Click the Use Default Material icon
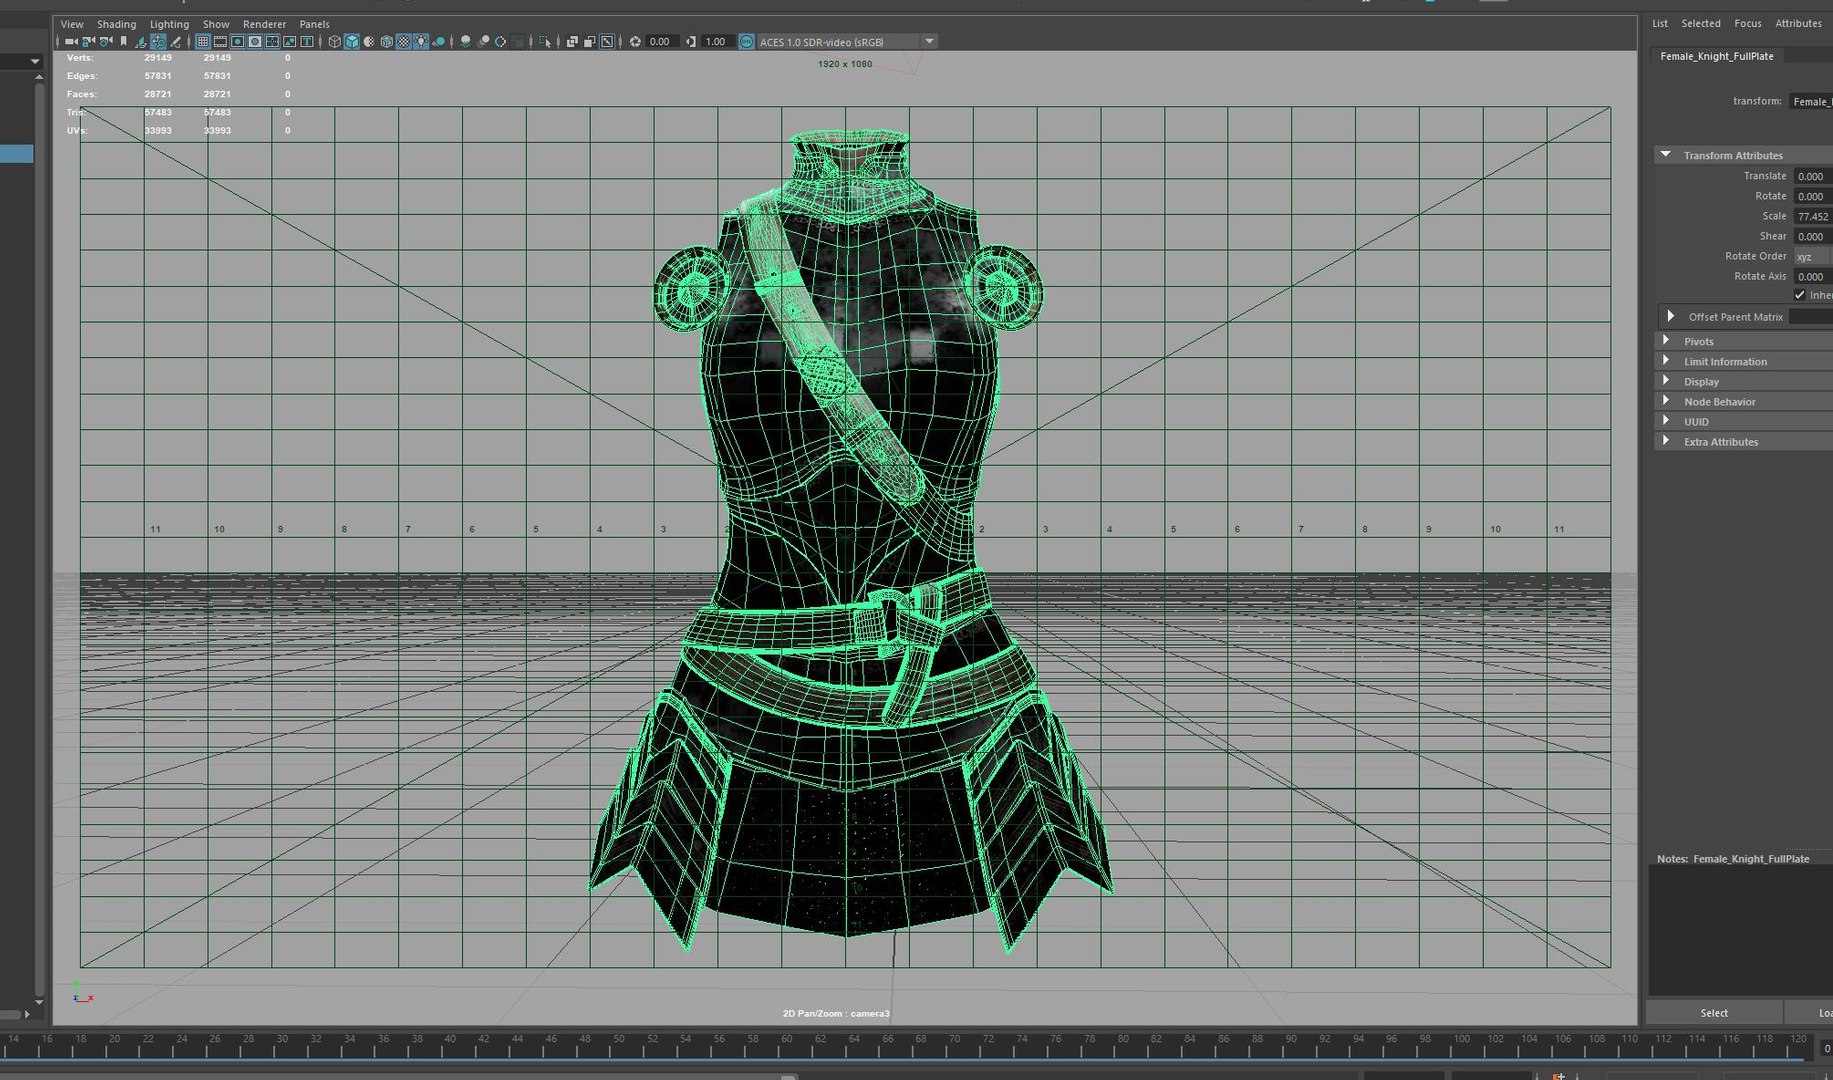 pos(369,41)
